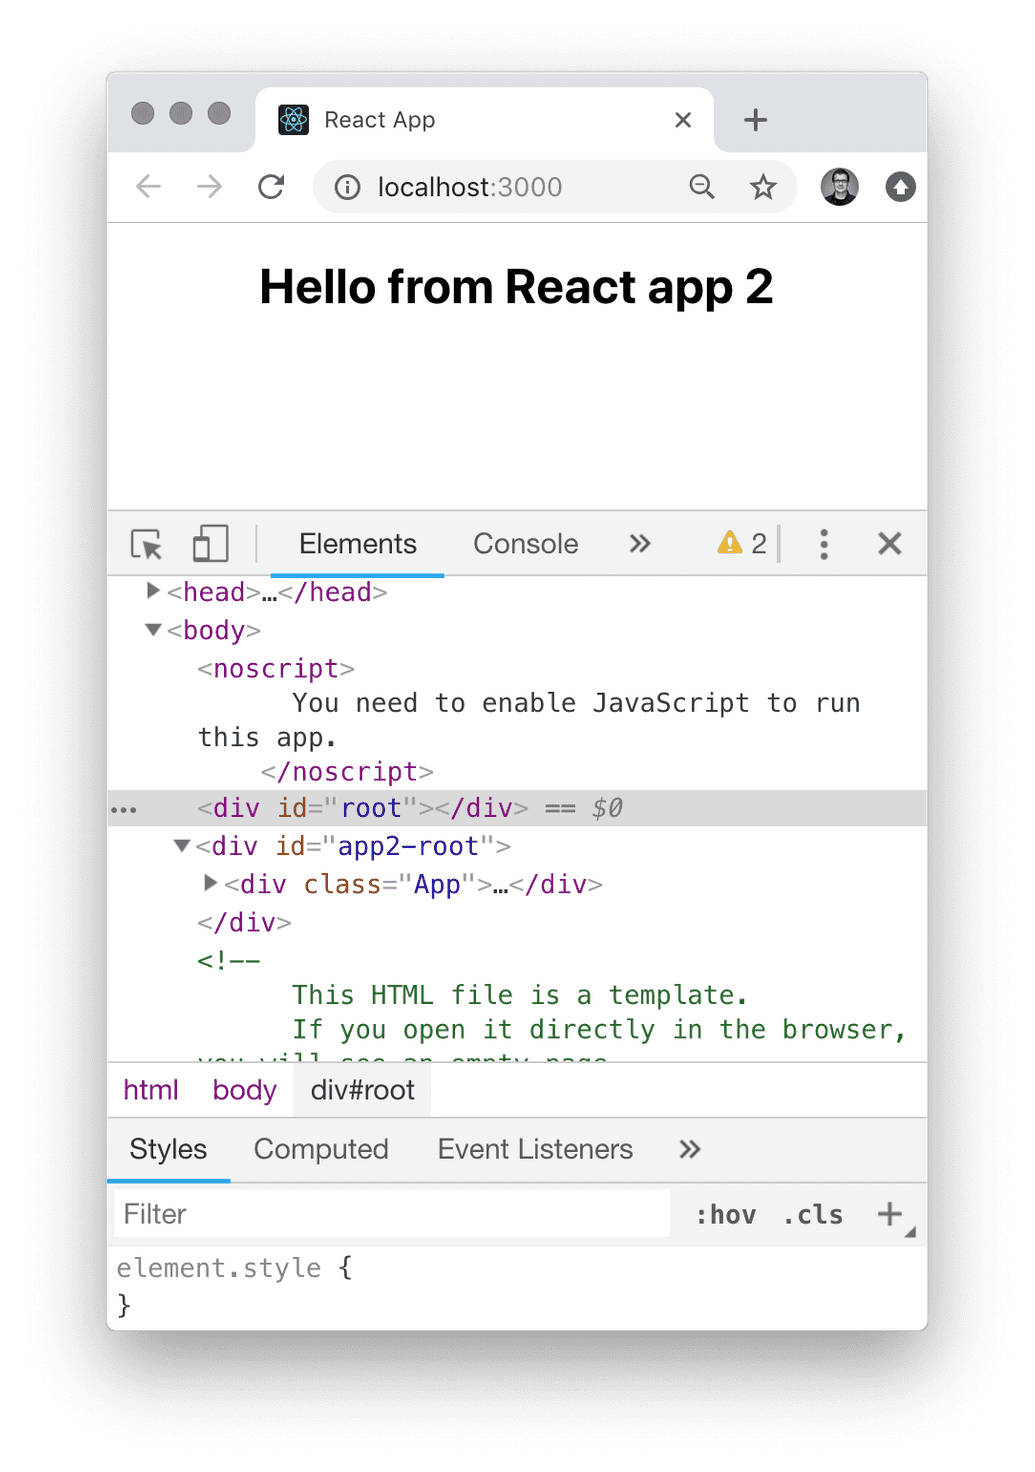Collapse the app2-root div node
The image size is (1035, 1472).
(x=182, y=846)
